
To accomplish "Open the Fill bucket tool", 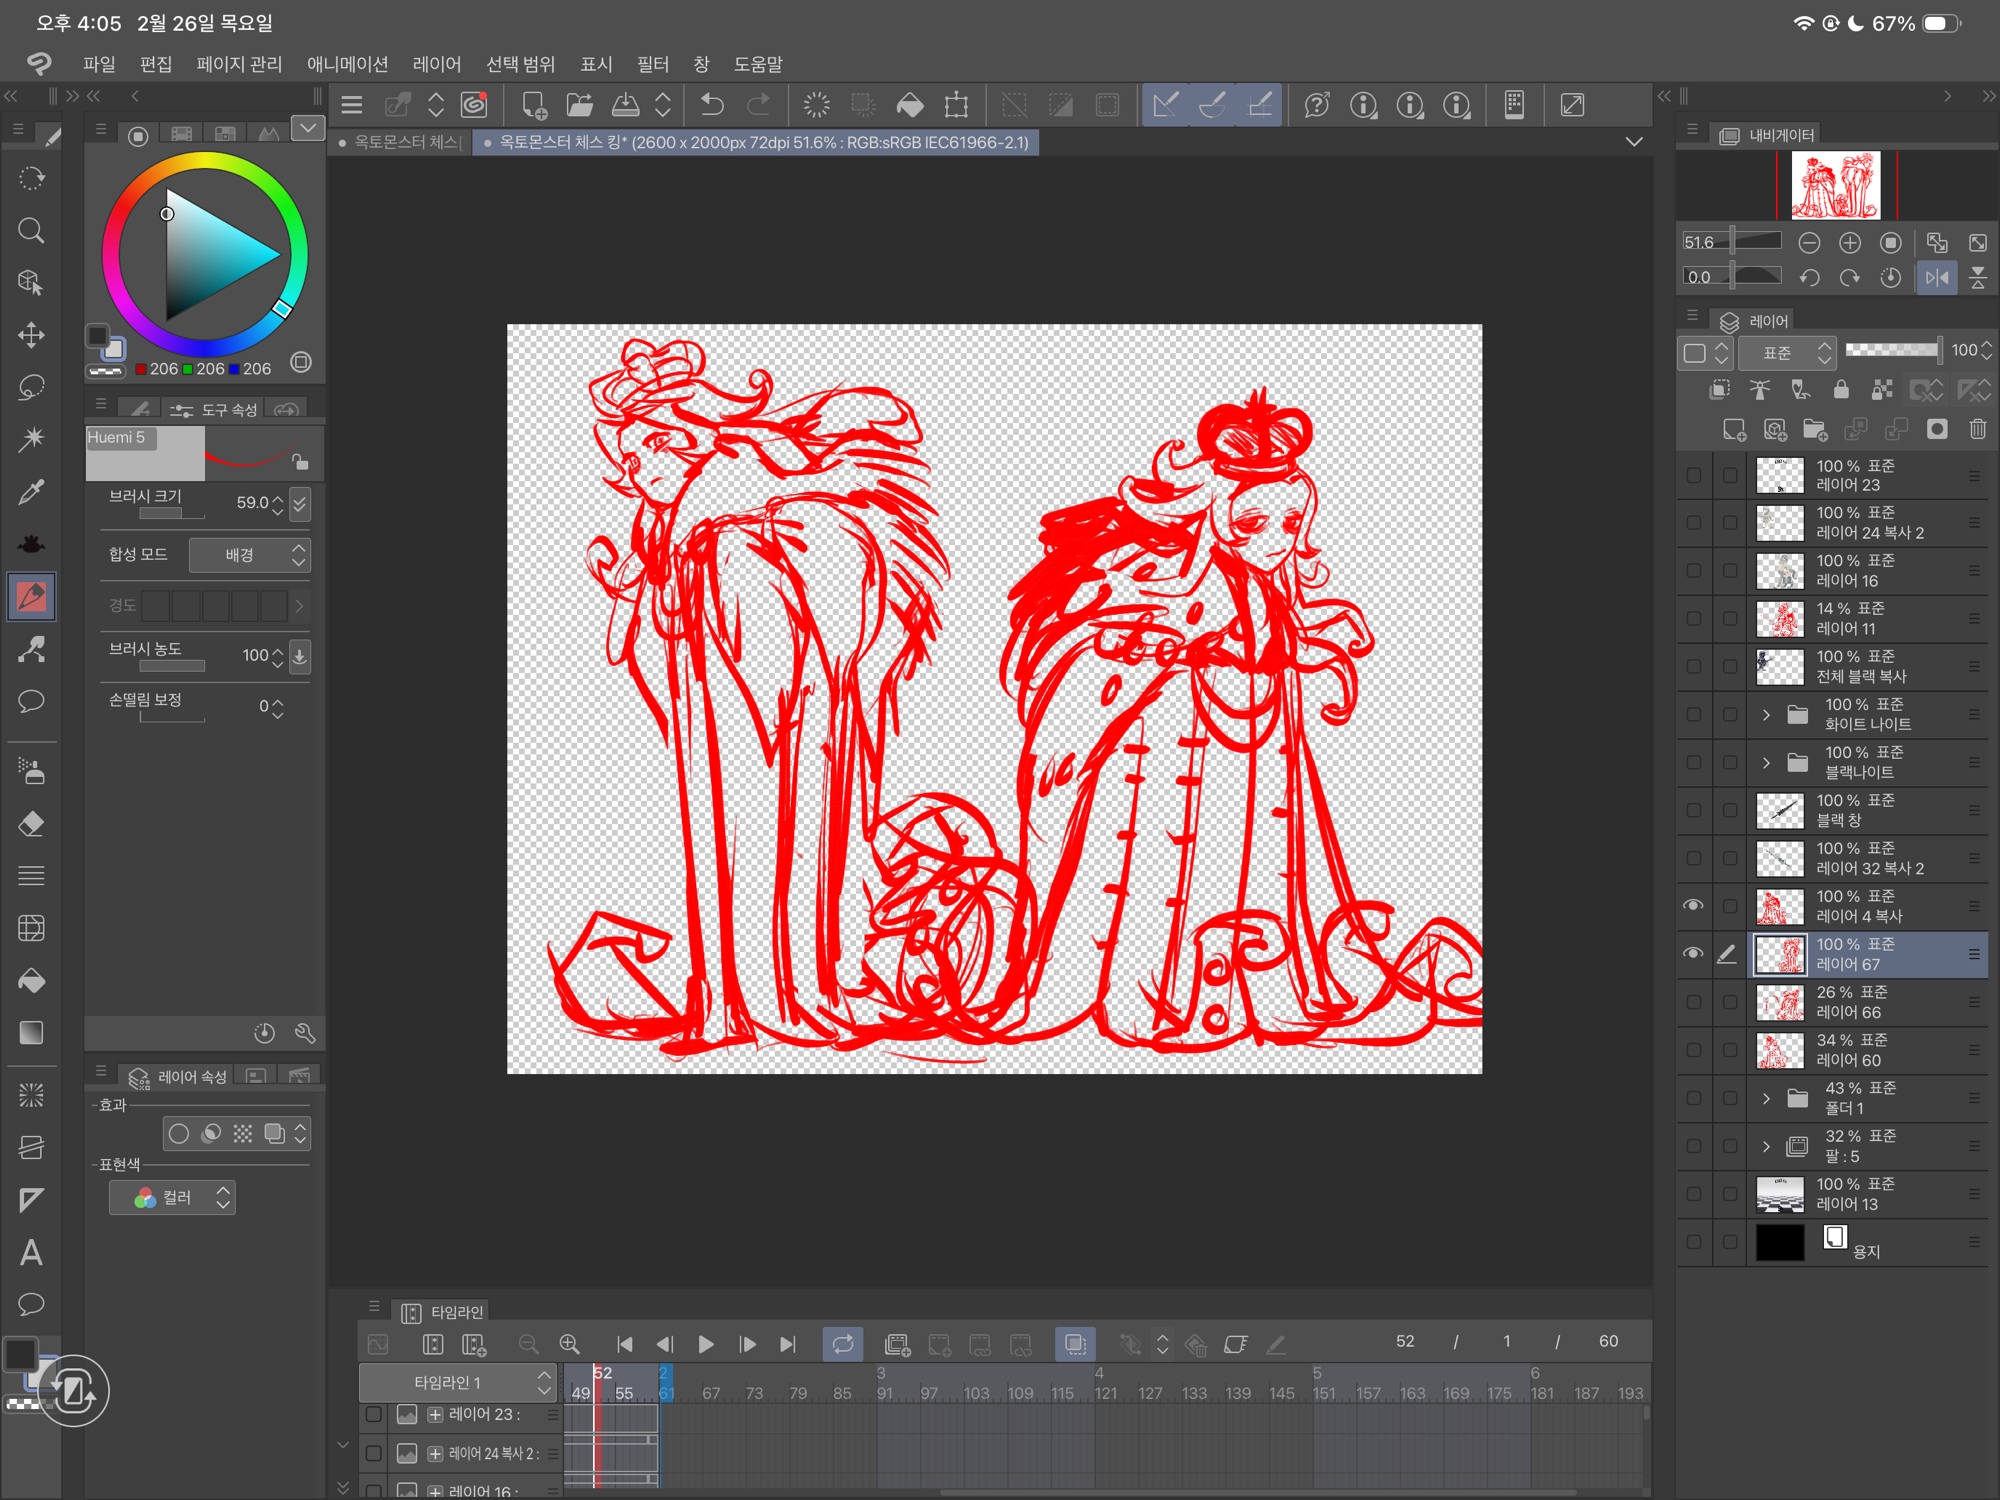I will [31, 980].
